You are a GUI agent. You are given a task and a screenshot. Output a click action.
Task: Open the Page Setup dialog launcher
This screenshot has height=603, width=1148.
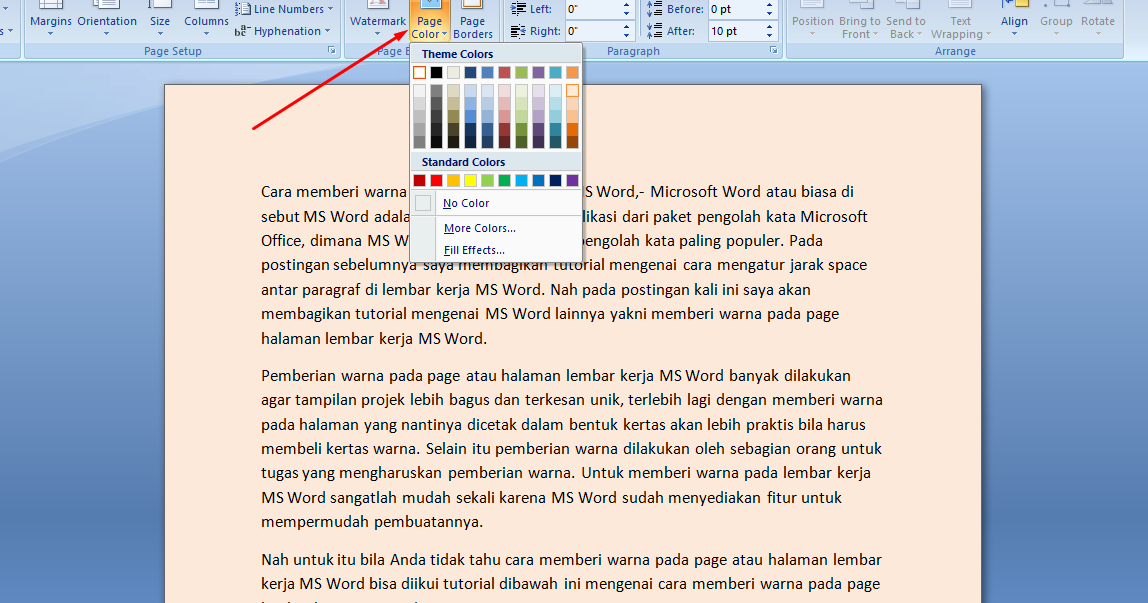pos(332,50)
